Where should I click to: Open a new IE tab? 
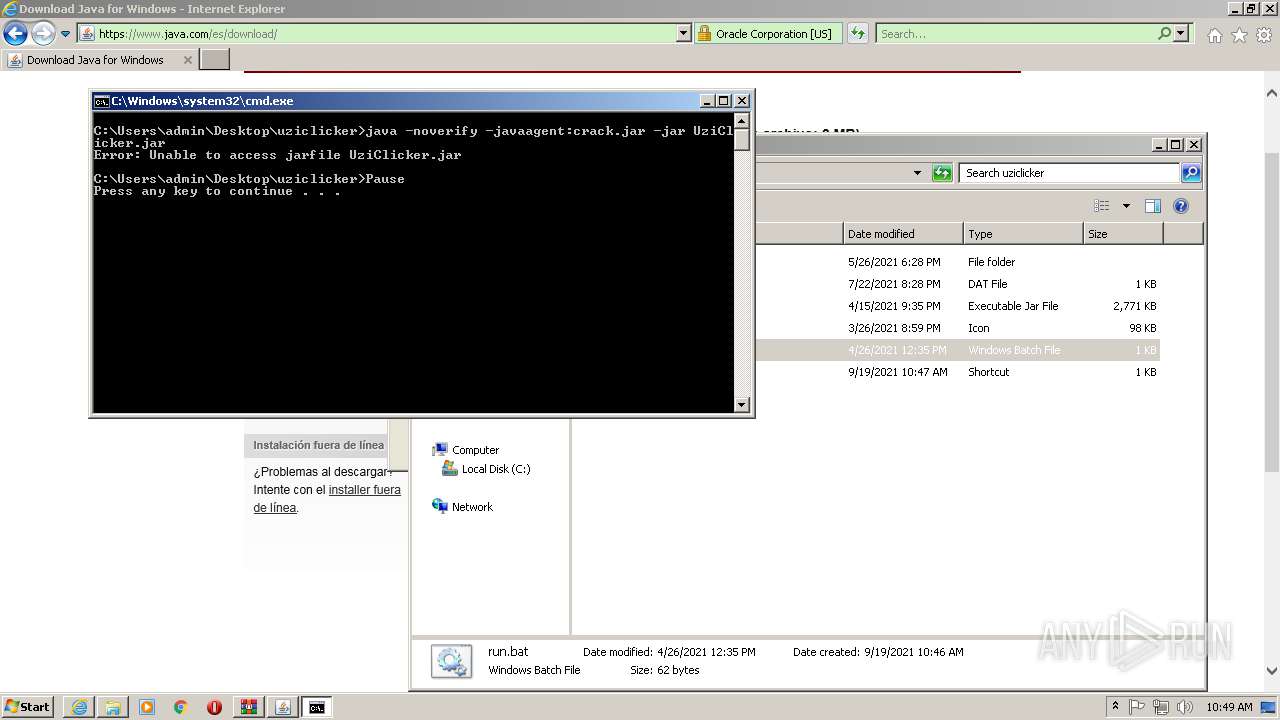(215, 60)
